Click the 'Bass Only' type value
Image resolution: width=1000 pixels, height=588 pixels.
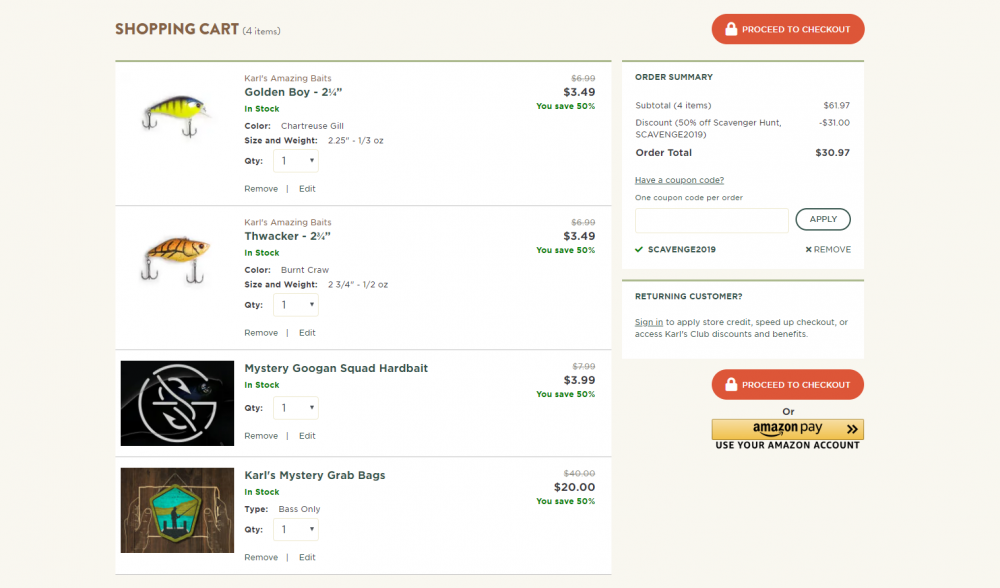pyautogui.click(x=299, y=509)
